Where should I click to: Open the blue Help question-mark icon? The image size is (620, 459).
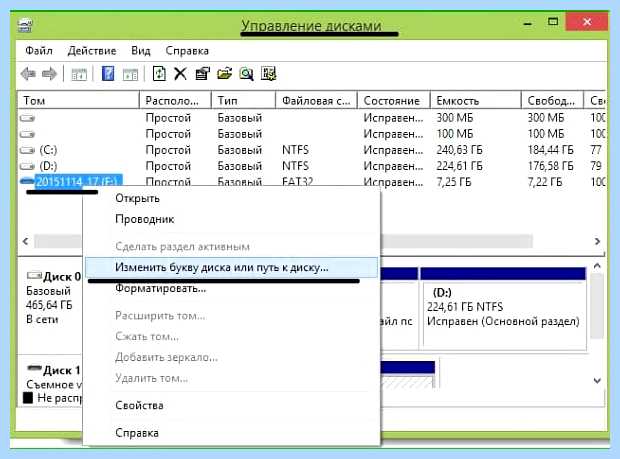[x=108, y=74]
